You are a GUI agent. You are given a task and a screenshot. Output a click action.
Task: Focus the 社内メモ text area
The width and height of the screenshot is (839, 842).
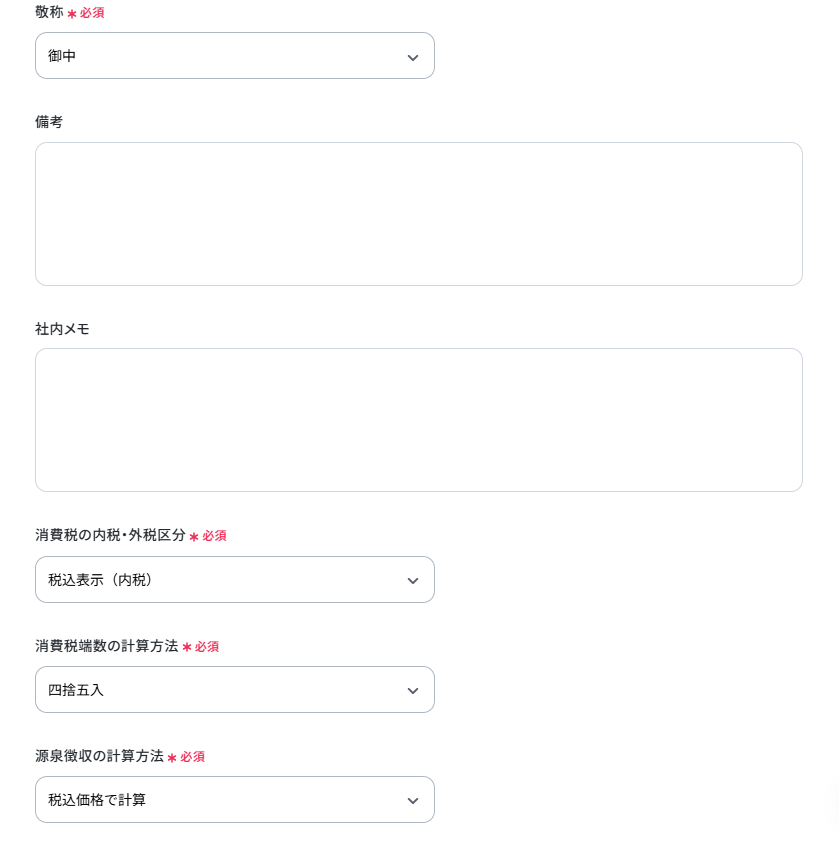[419, 420]
